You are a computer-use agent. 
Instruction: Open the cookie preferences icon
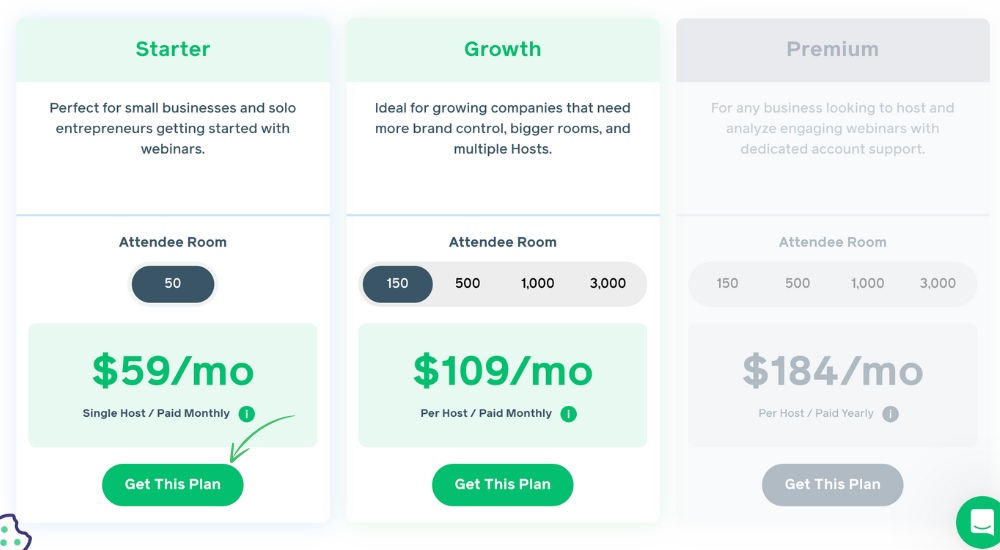pyautogui.click(x=14, y=532)
